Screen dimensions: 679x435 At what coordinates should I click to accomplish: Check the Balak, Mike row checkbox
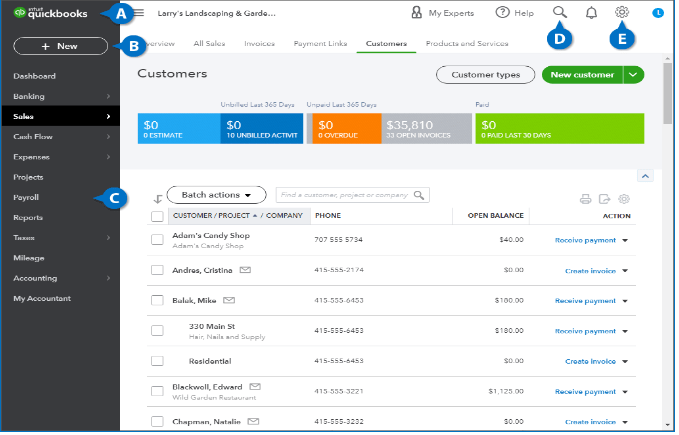pos(158,302)
